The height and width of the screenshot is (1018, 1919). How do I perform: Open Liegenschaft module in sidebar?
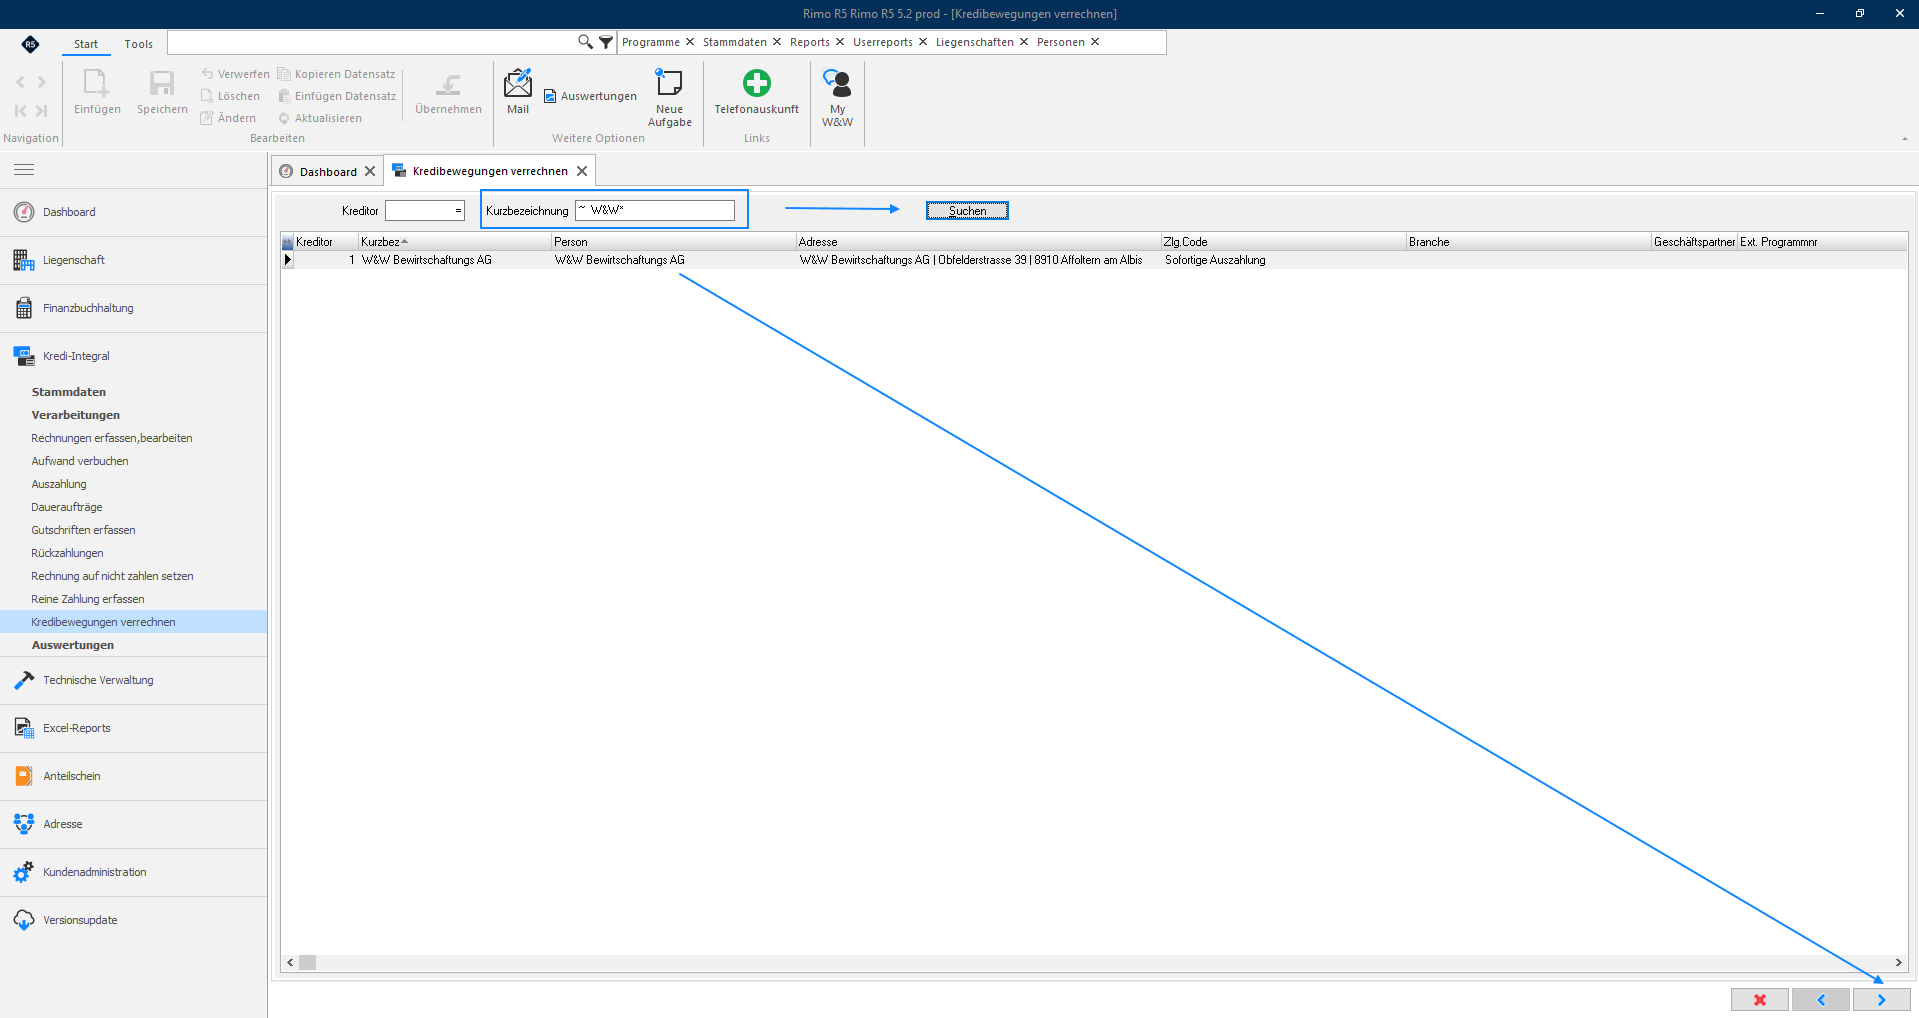tap(133, 260)
